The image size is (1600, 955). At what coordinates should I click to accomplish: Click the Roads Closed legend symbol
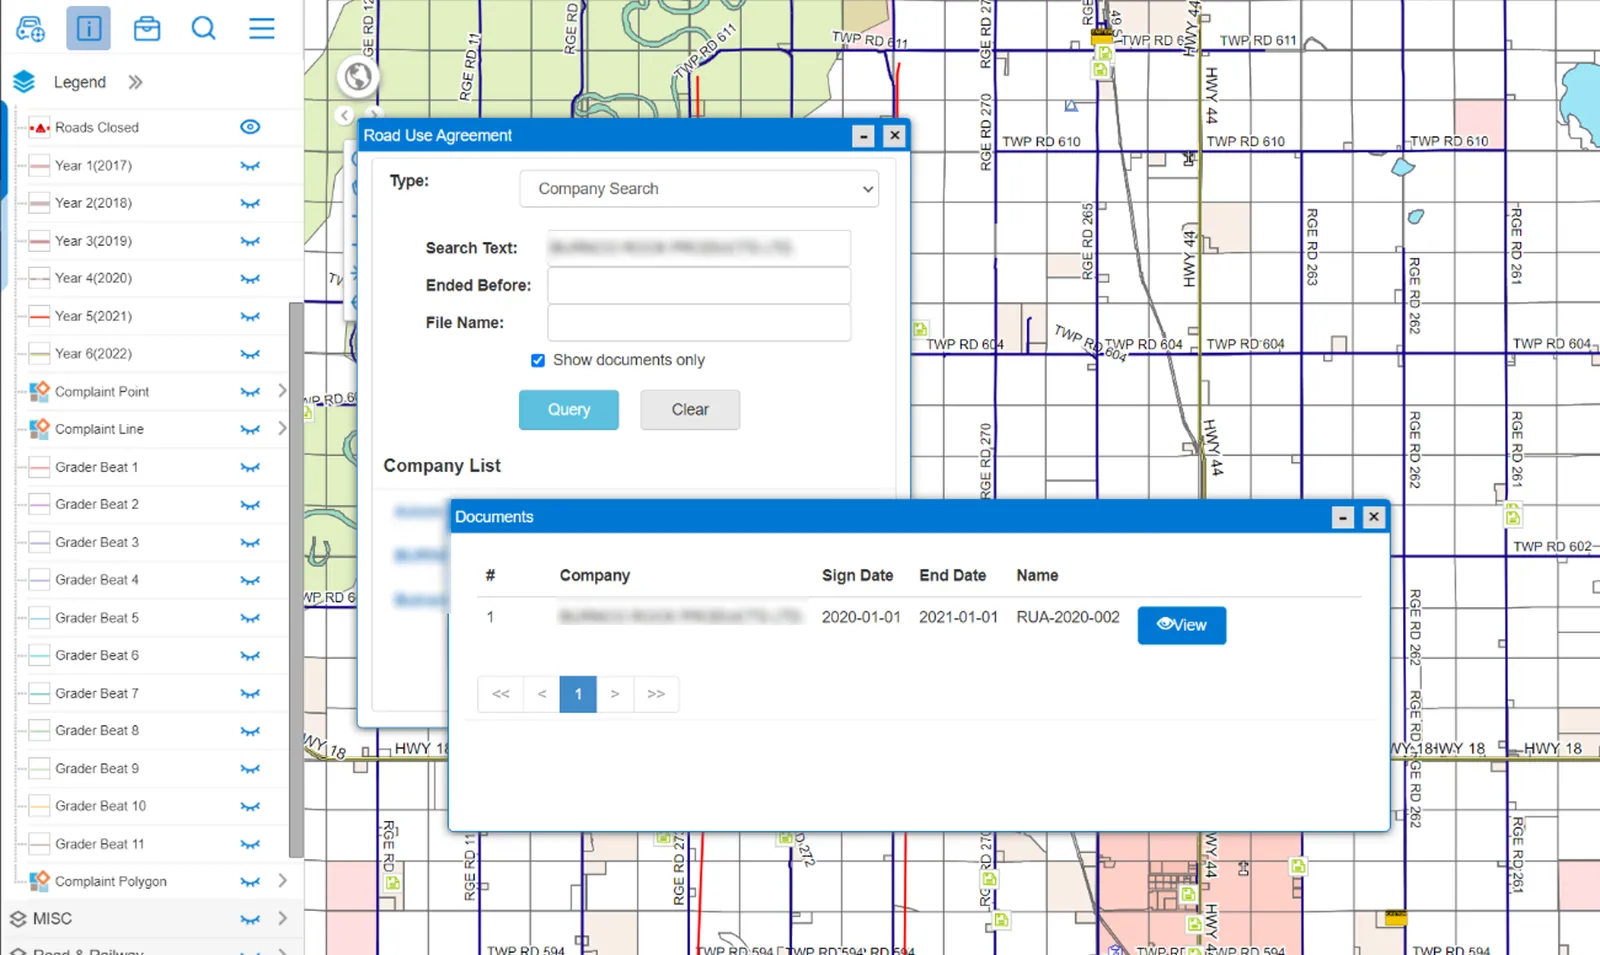click(x=40, y=127)
